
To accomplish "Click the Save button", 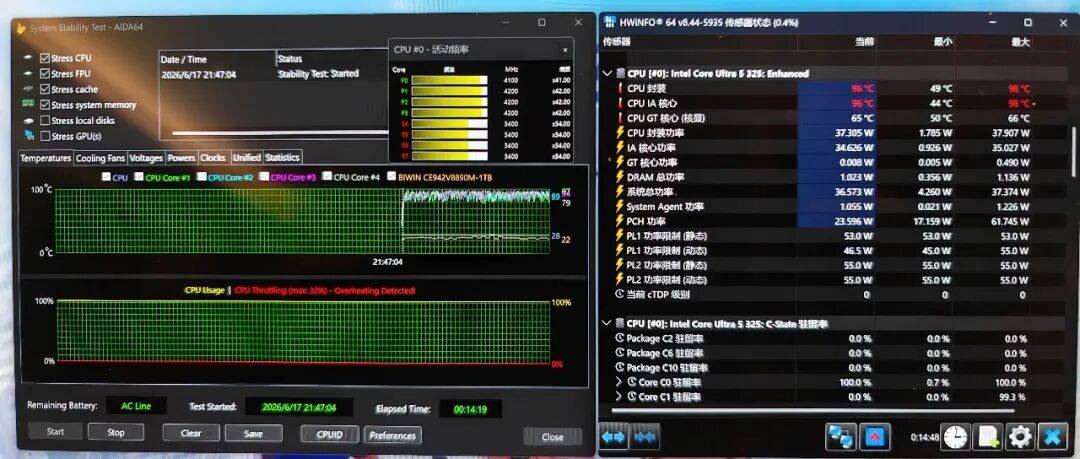I will 253,433.
